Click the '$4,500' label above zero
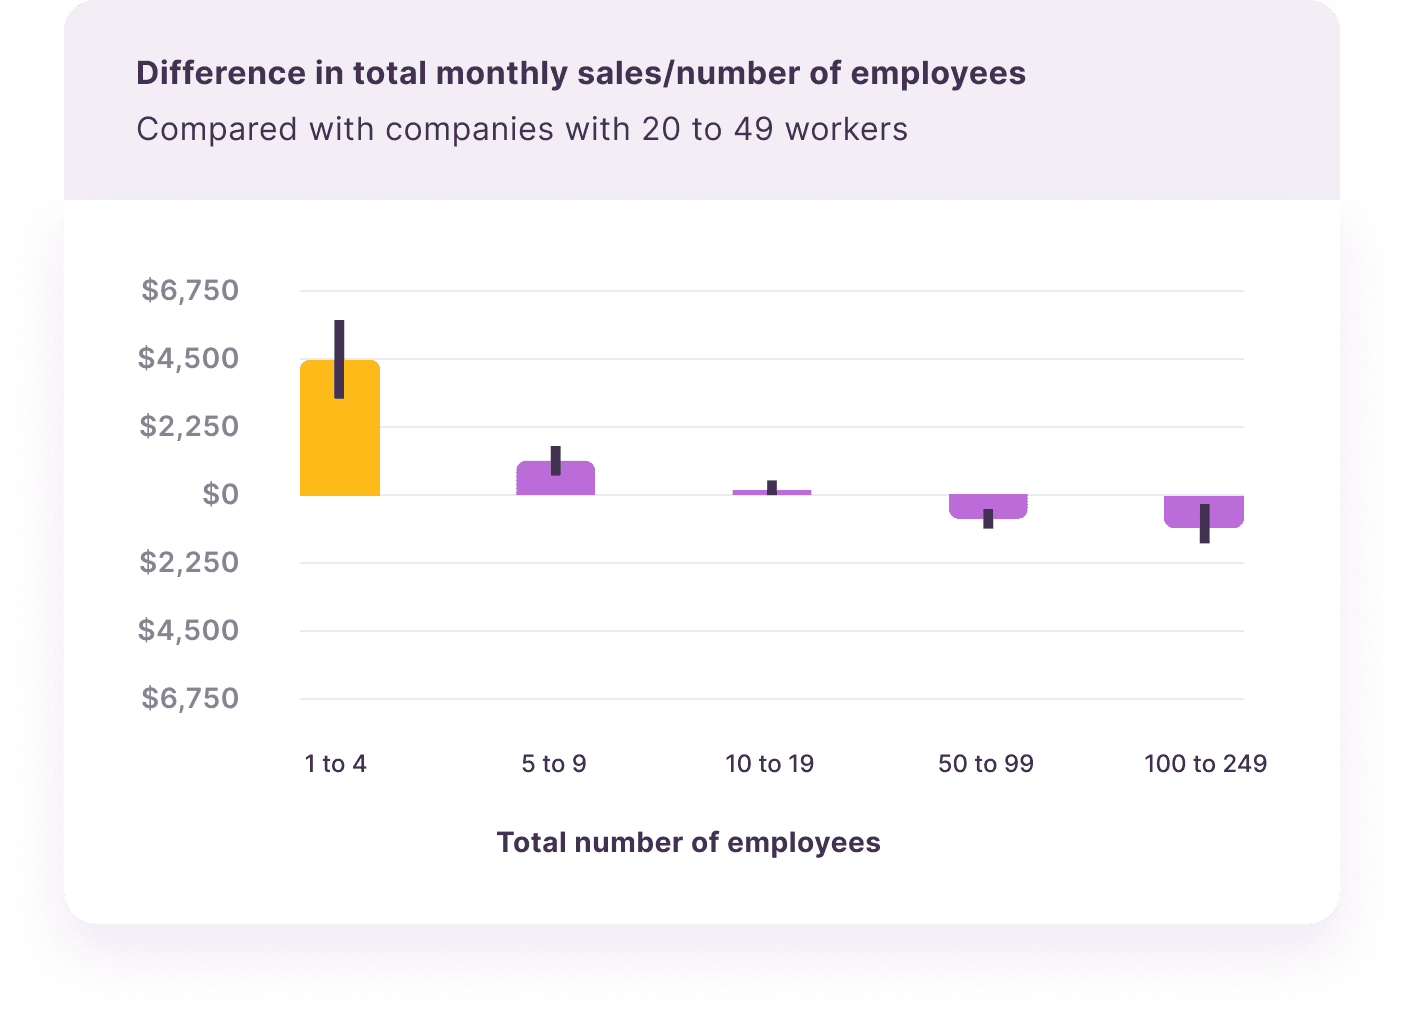 (x=189, y=358)
